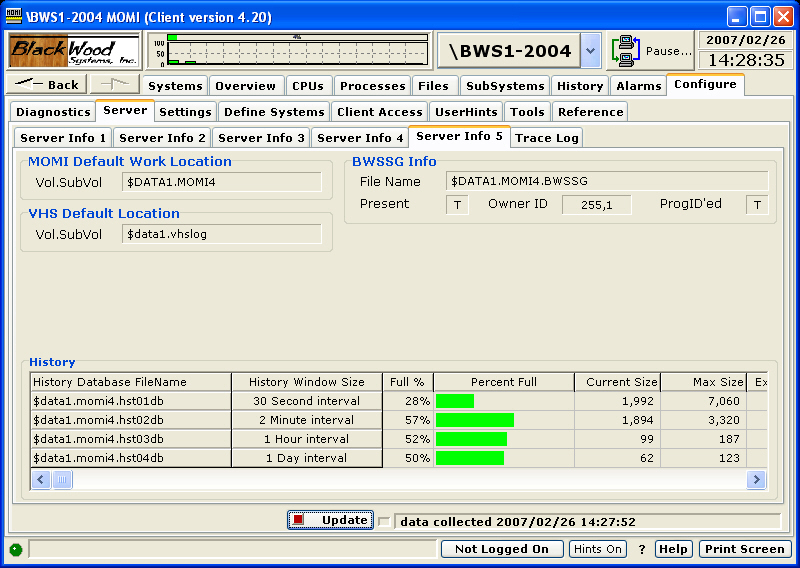Click the green status indicator icon

tap(16, 550)
